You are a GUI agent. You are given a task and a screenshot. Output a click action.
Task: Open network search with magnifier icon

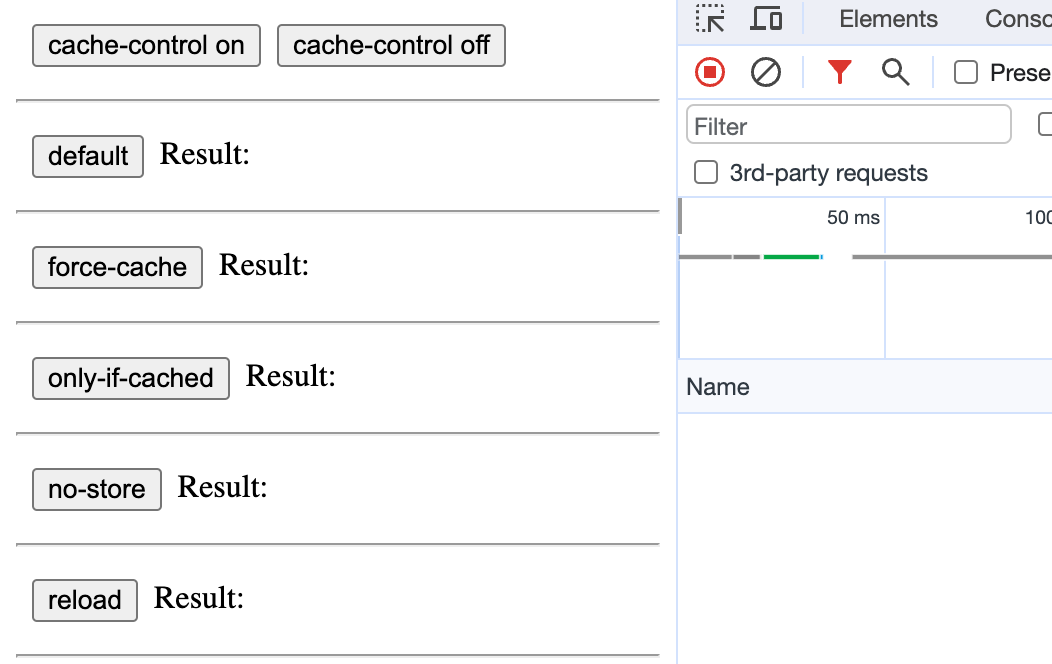896,72
